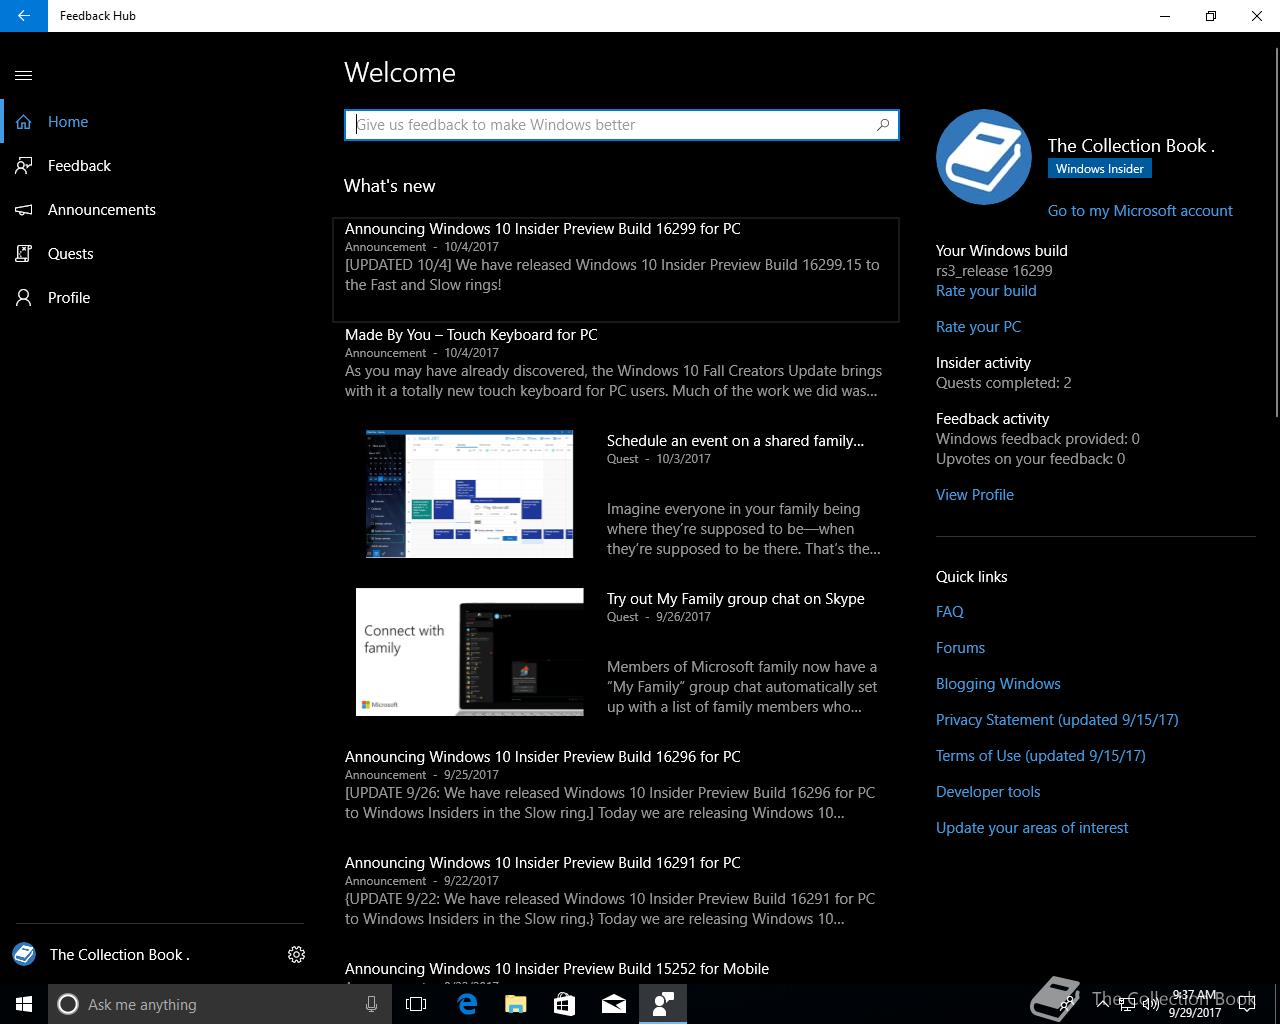Open File Explorer from taskbar
The height and width of the screenshot is (1024, 1280).
coord(516,1004)
